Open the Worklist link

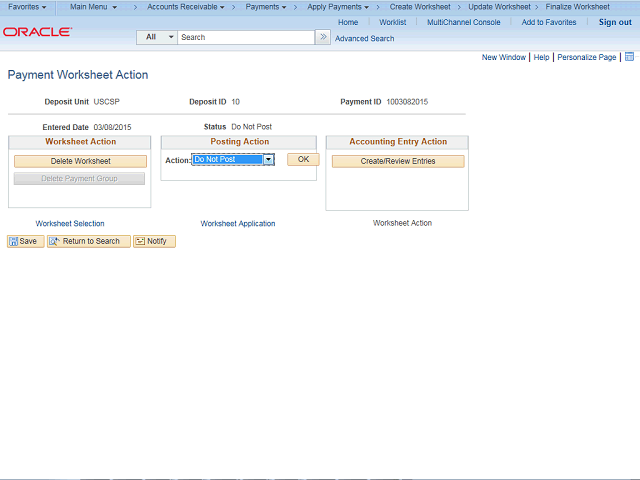392,22
